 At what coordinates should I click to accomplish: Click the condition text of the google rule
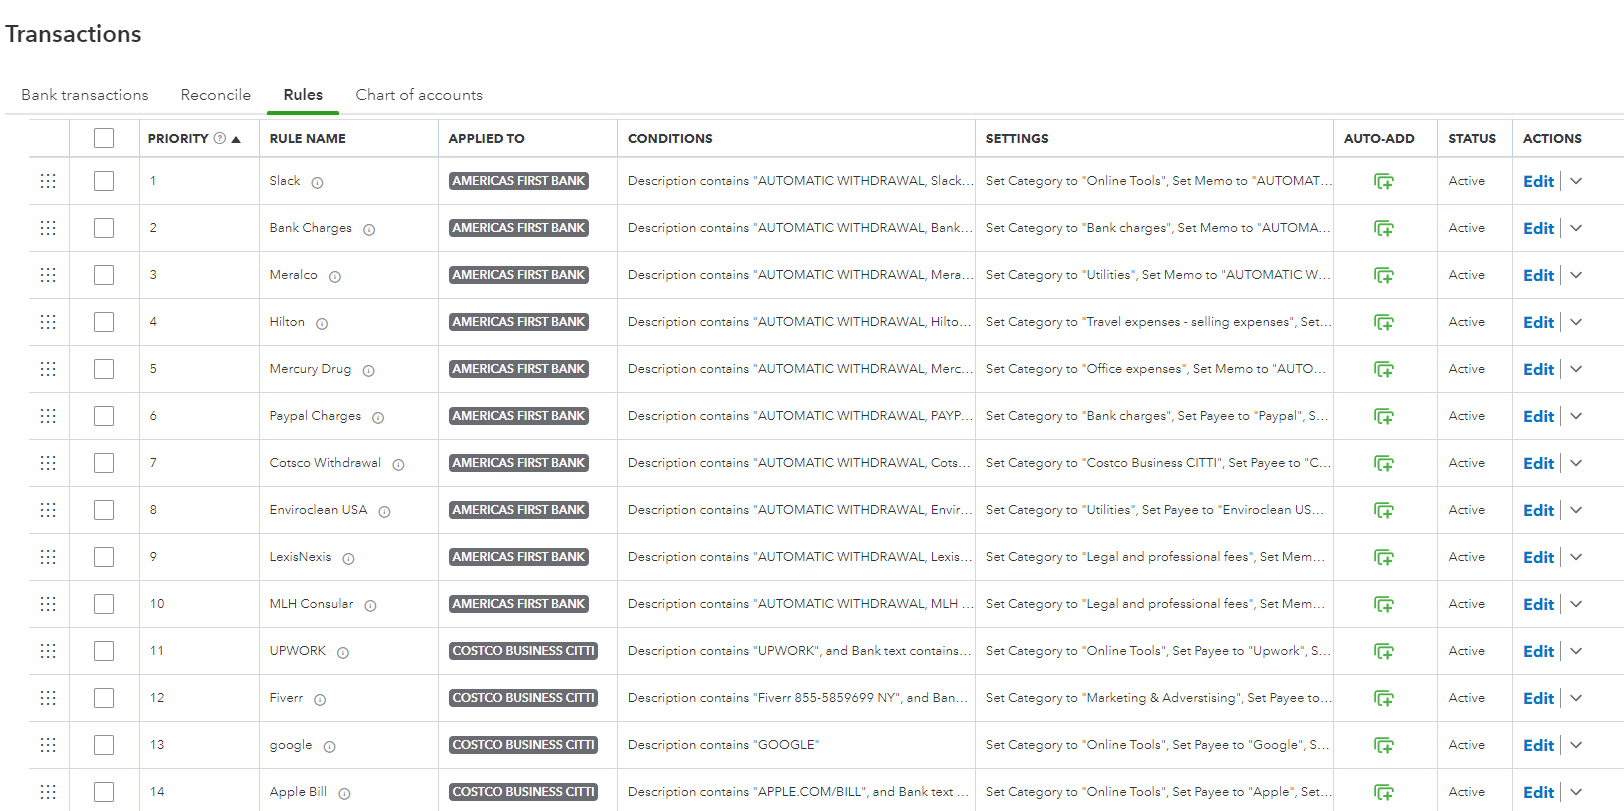pos(723,745)
